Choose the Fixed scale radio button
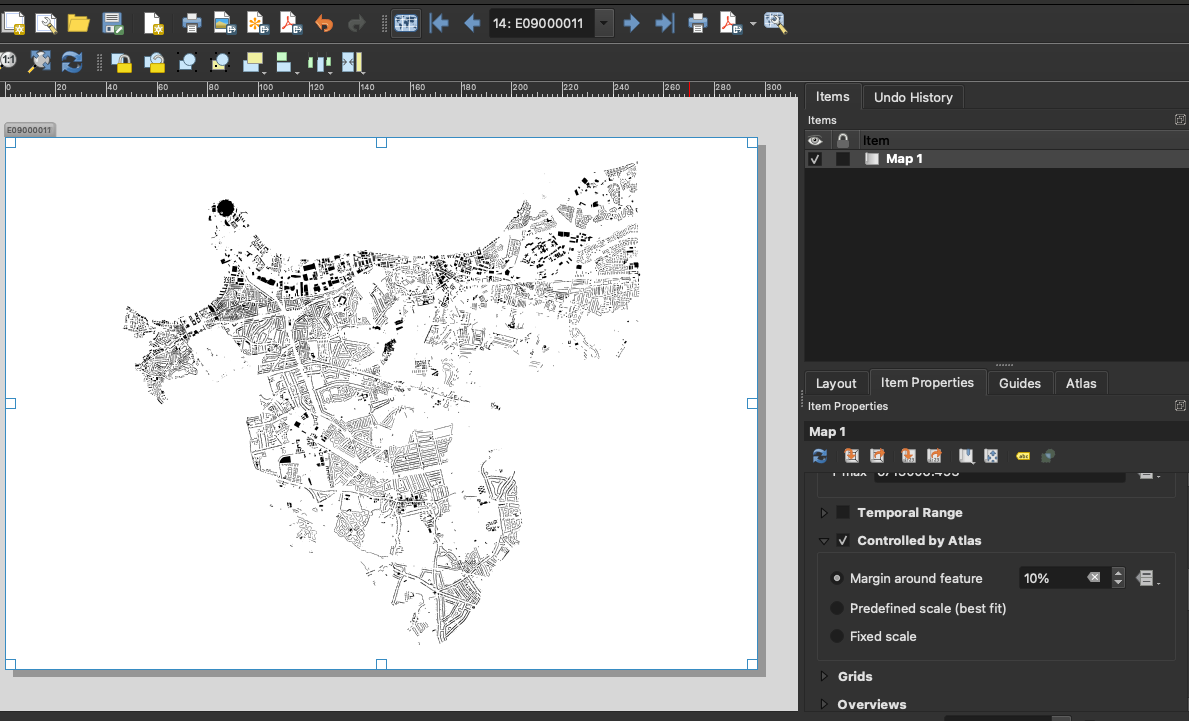This screenshot has width=1189, height=721. 837,636
